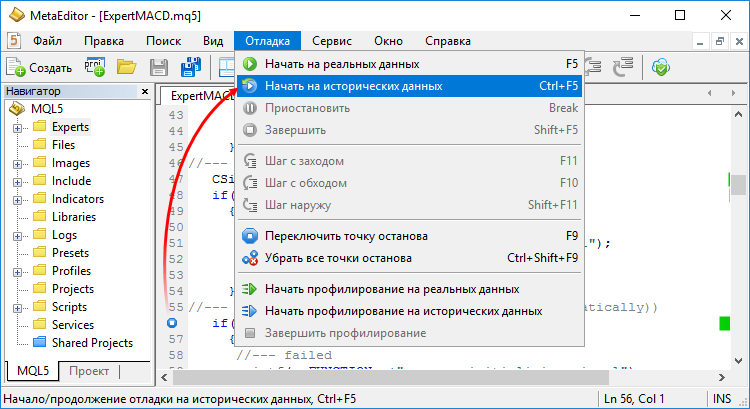Click the green shield icon in toolbar

tap(661, 67)
